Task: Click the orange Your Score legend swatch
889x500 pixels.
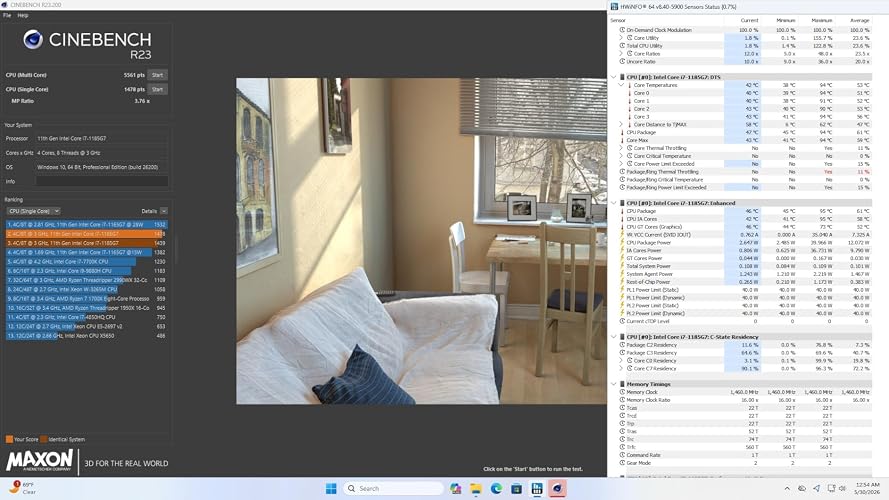Action: 9,439
